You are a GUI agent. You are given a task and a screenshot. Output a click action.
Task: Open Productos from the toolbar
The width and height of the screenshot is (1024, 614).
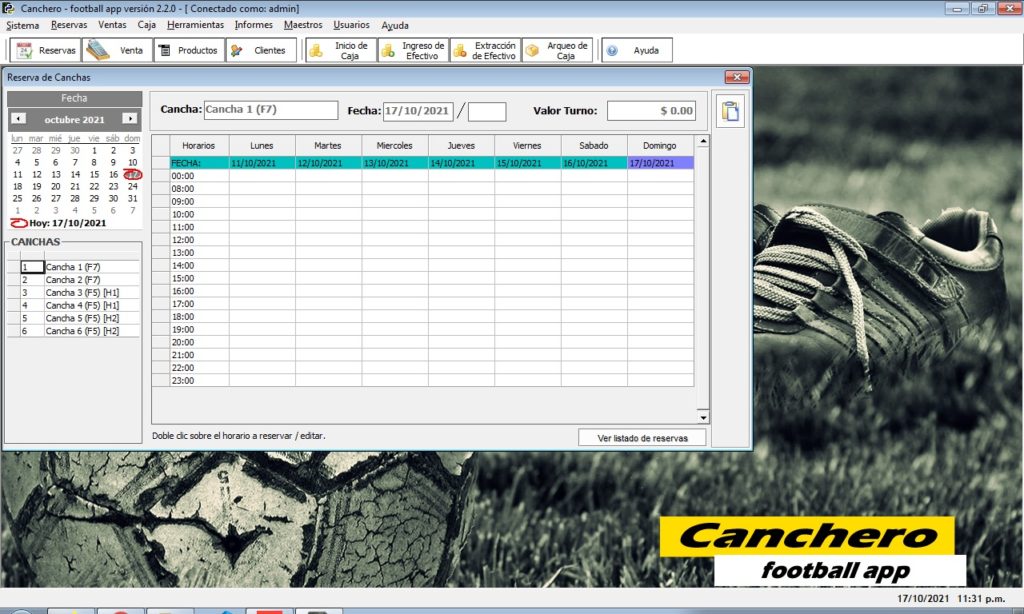coord(189,50)
